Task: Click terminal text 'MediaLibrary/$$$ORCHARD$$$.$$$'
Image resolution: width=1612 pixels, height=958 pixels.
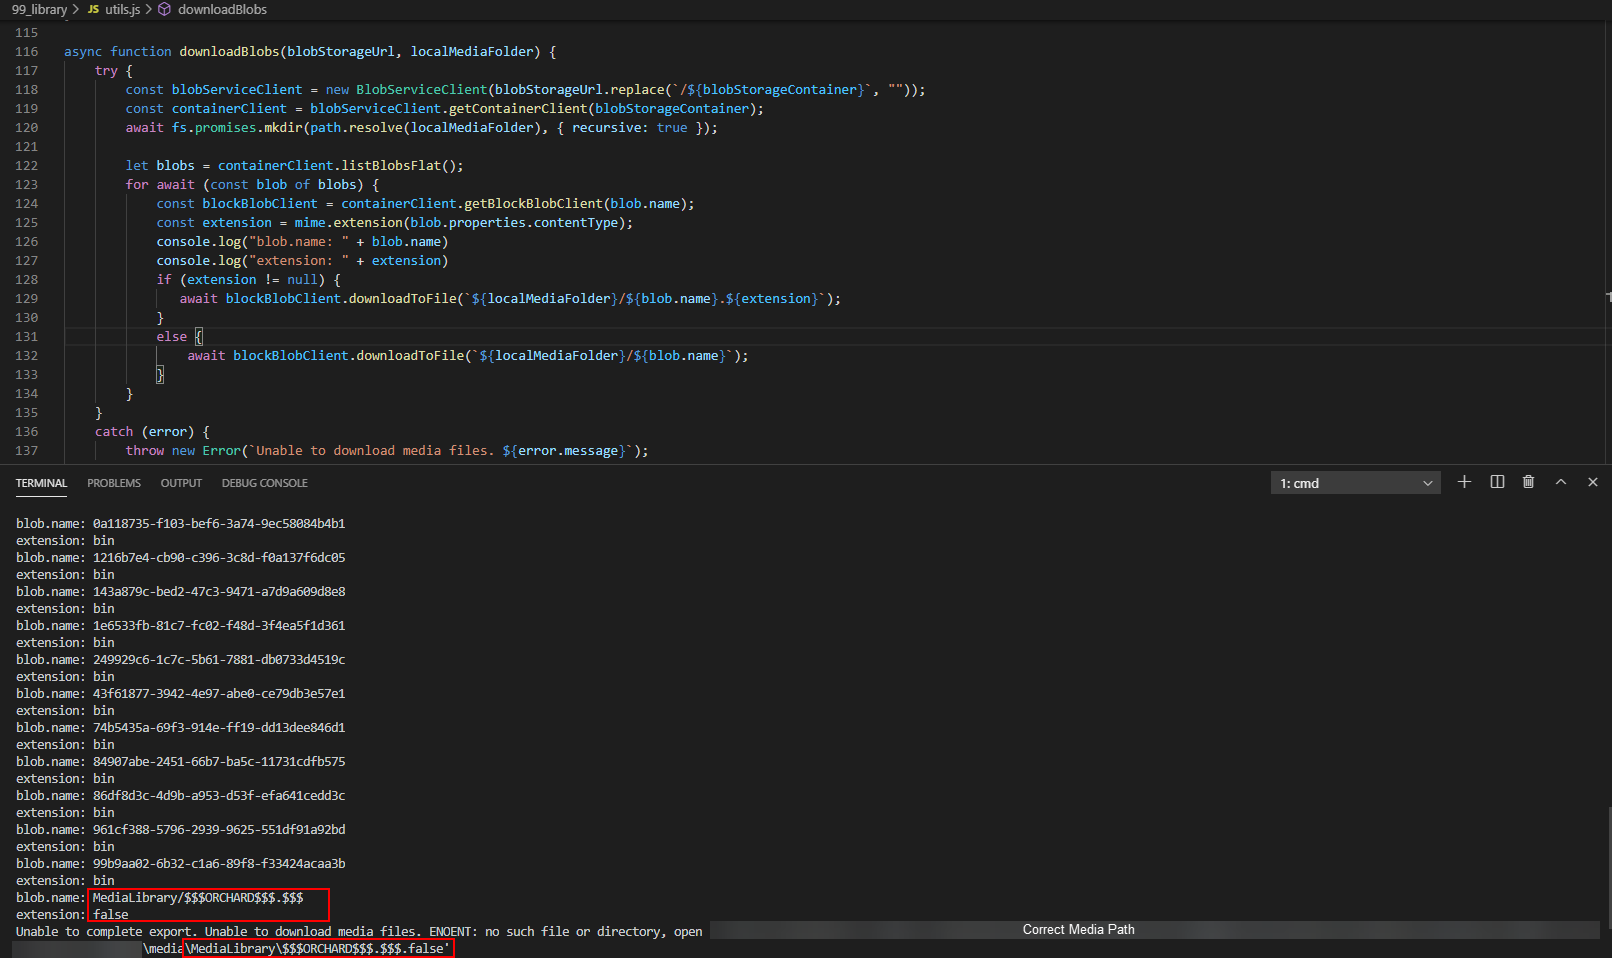Action: [x=198, y=898]
